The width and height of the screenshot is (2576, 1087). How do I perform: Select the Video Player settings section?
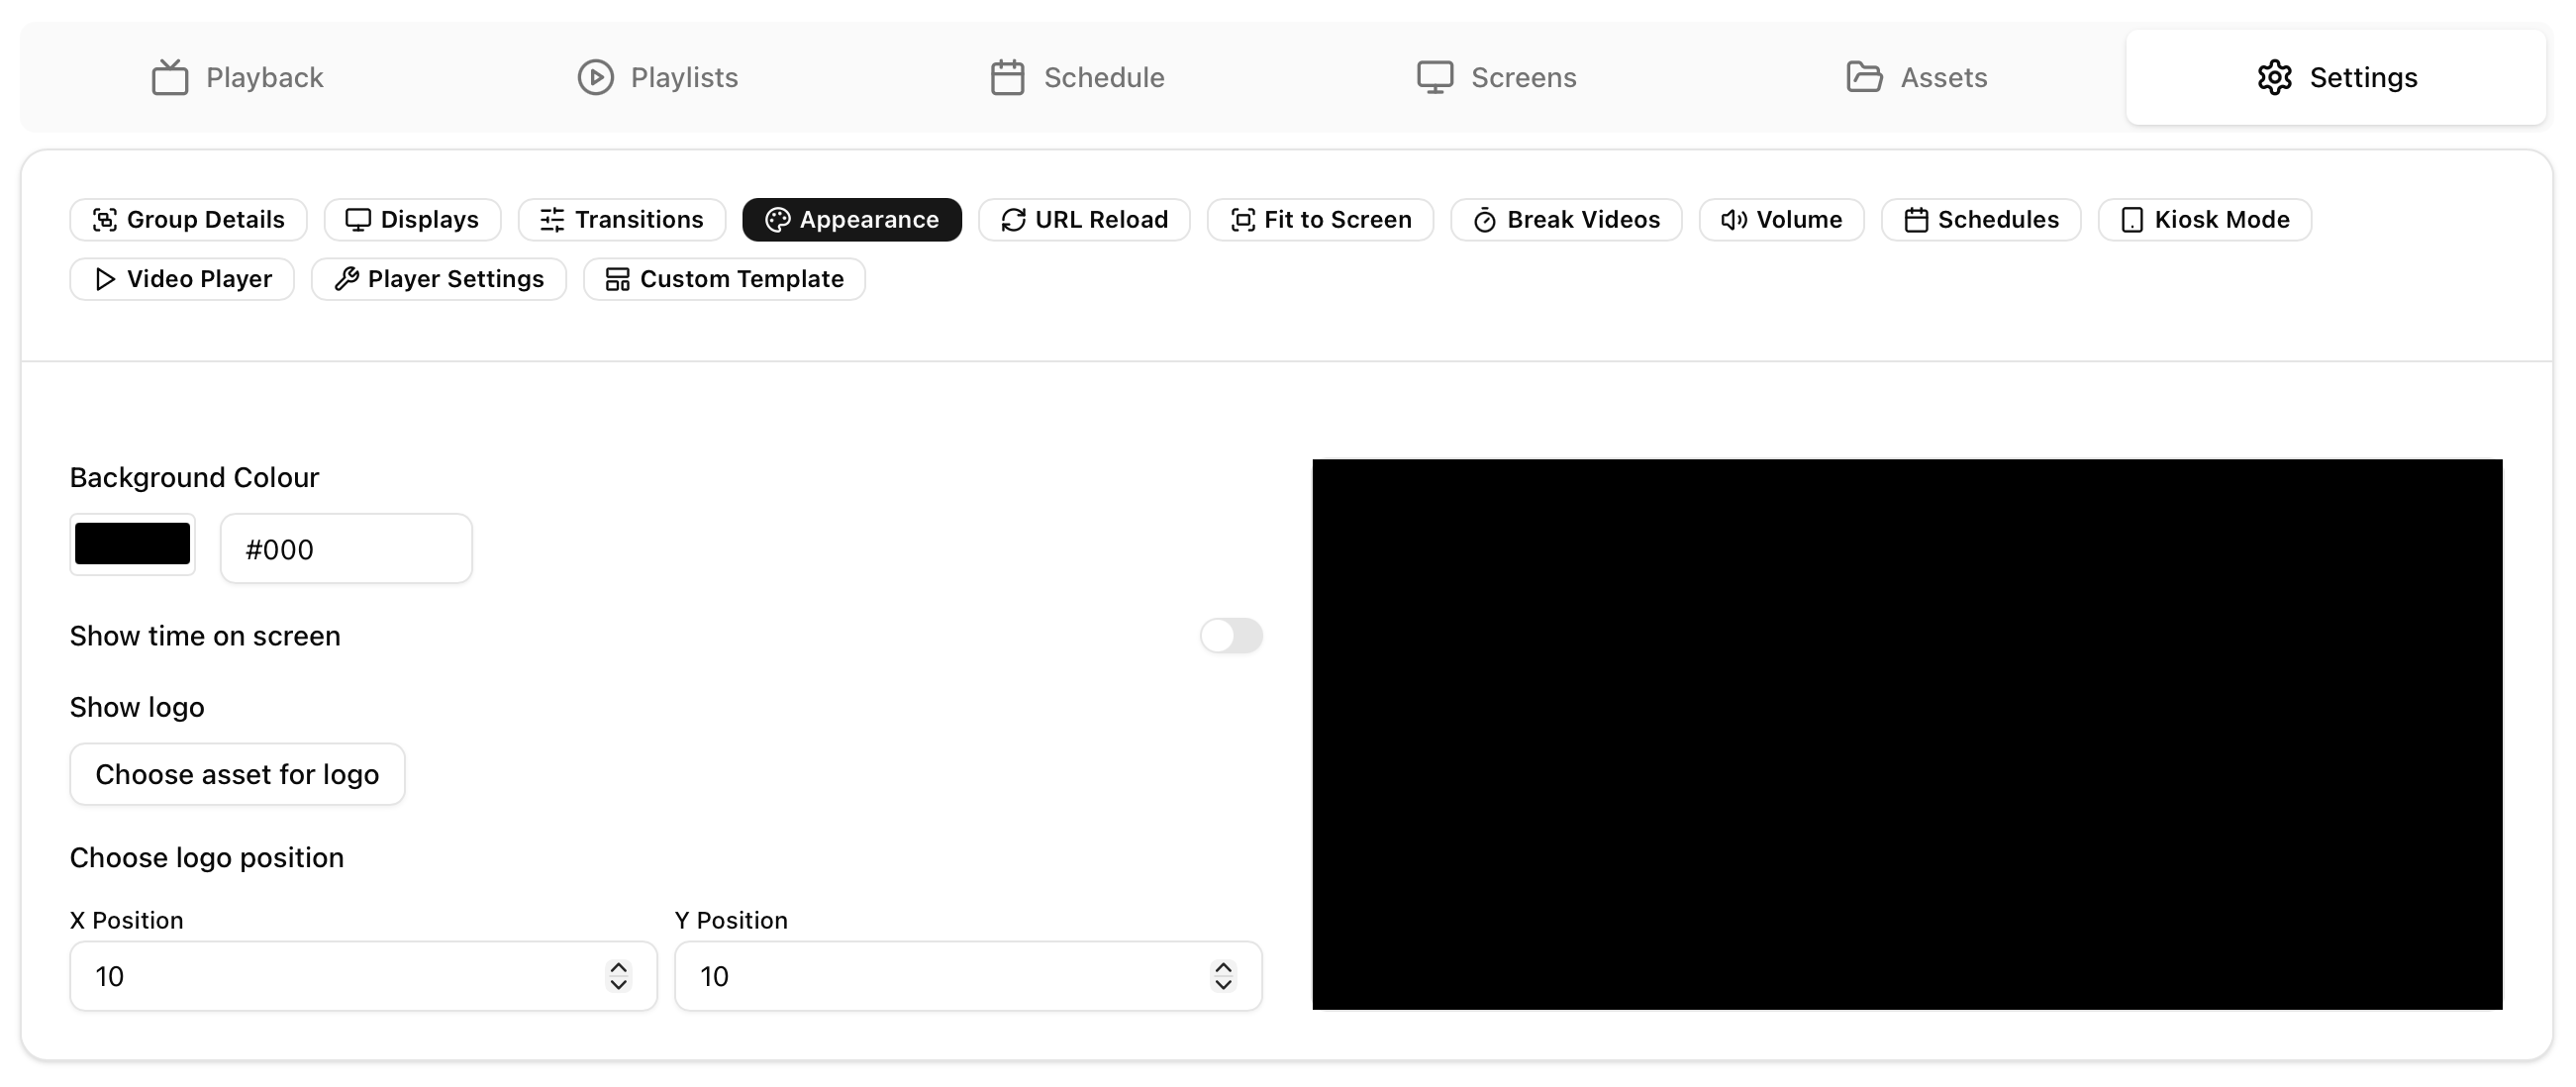(182, 279)
